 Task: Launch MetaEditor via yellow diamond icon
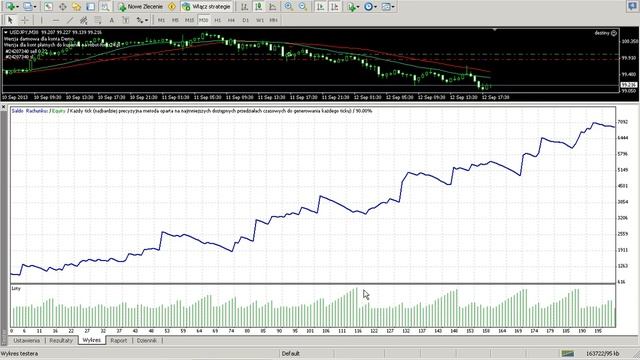172,7
